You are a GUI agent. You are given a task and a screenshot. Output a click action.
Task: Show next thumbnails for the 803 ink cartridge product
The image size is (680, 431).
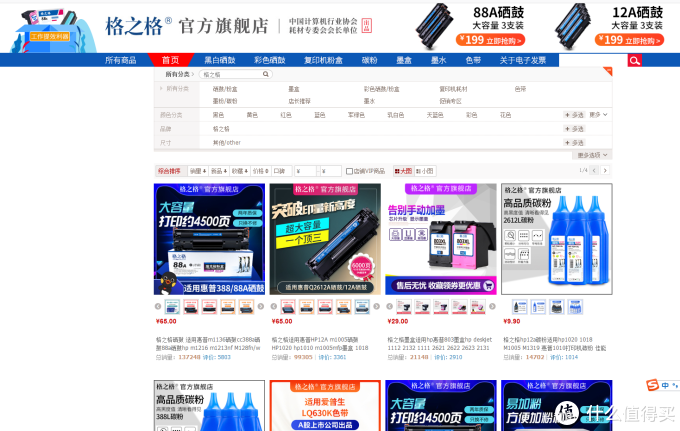(x=492, y=307)
